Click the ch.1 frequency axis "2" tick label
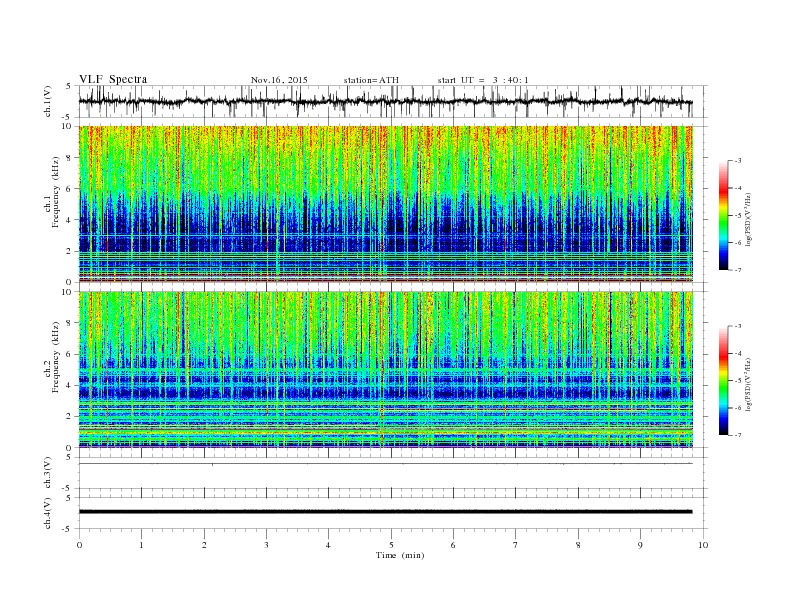Viewport: 792px width, 612px height. pos(69,251)
